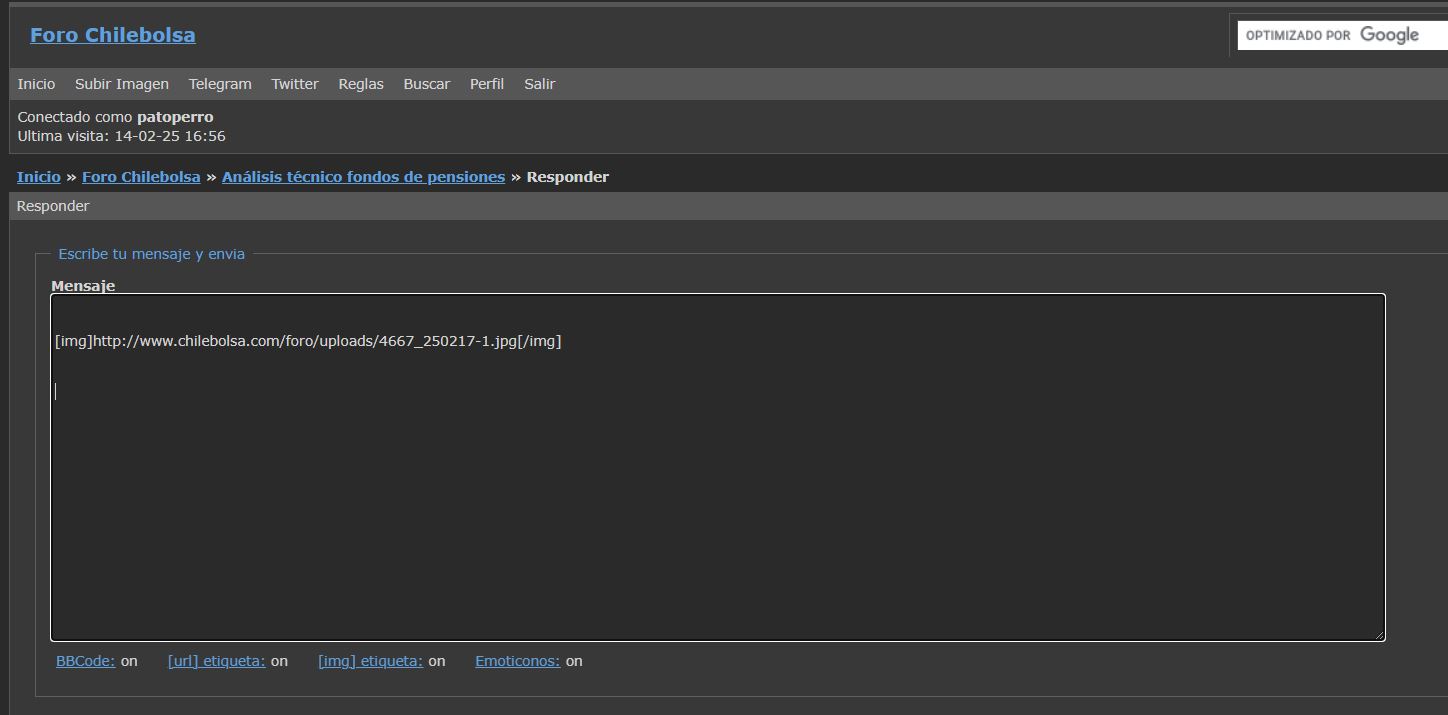
Task: Click the Mensaje textarea resize grip
Action: click(x=1378, y=634)
